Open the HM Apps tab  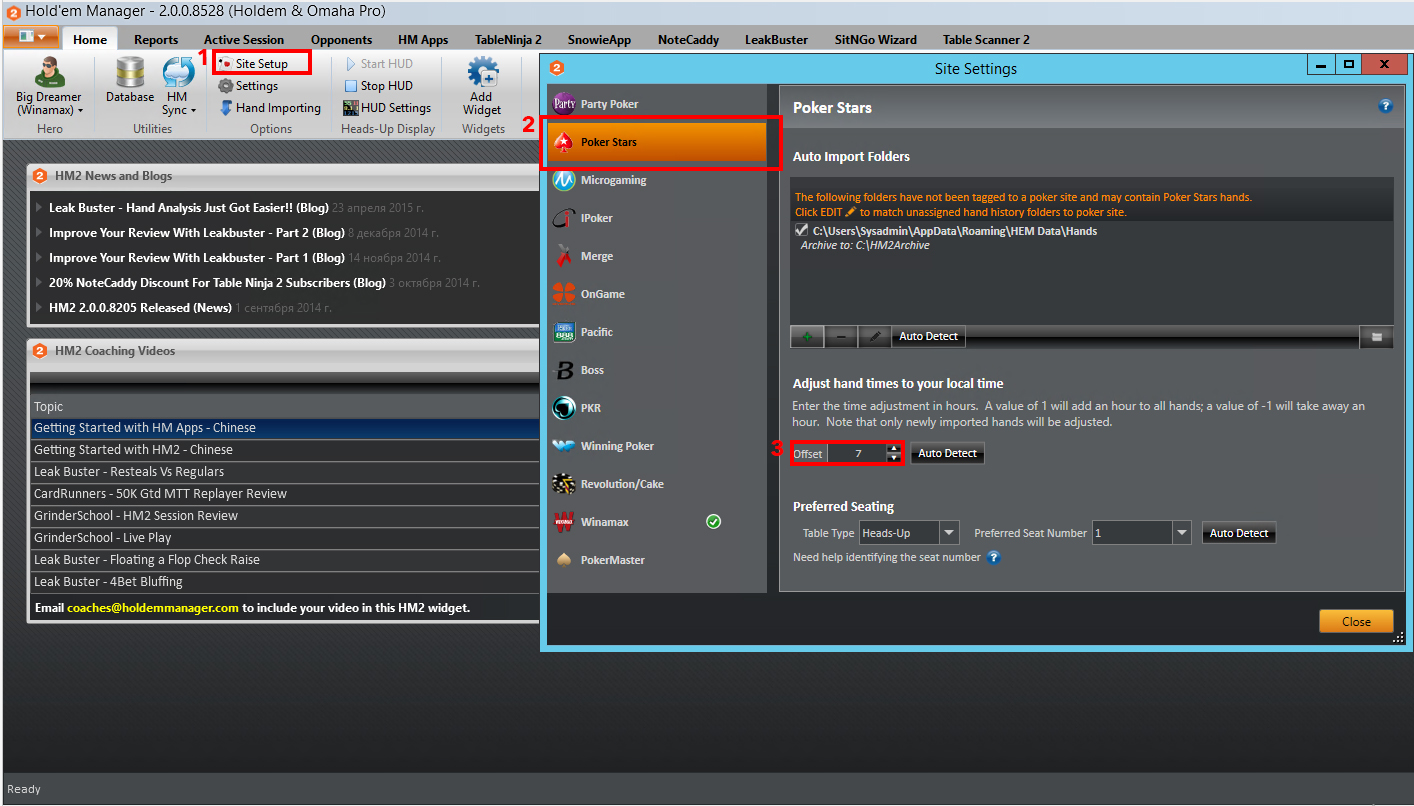pyautogui.click(x=423, y=39)
